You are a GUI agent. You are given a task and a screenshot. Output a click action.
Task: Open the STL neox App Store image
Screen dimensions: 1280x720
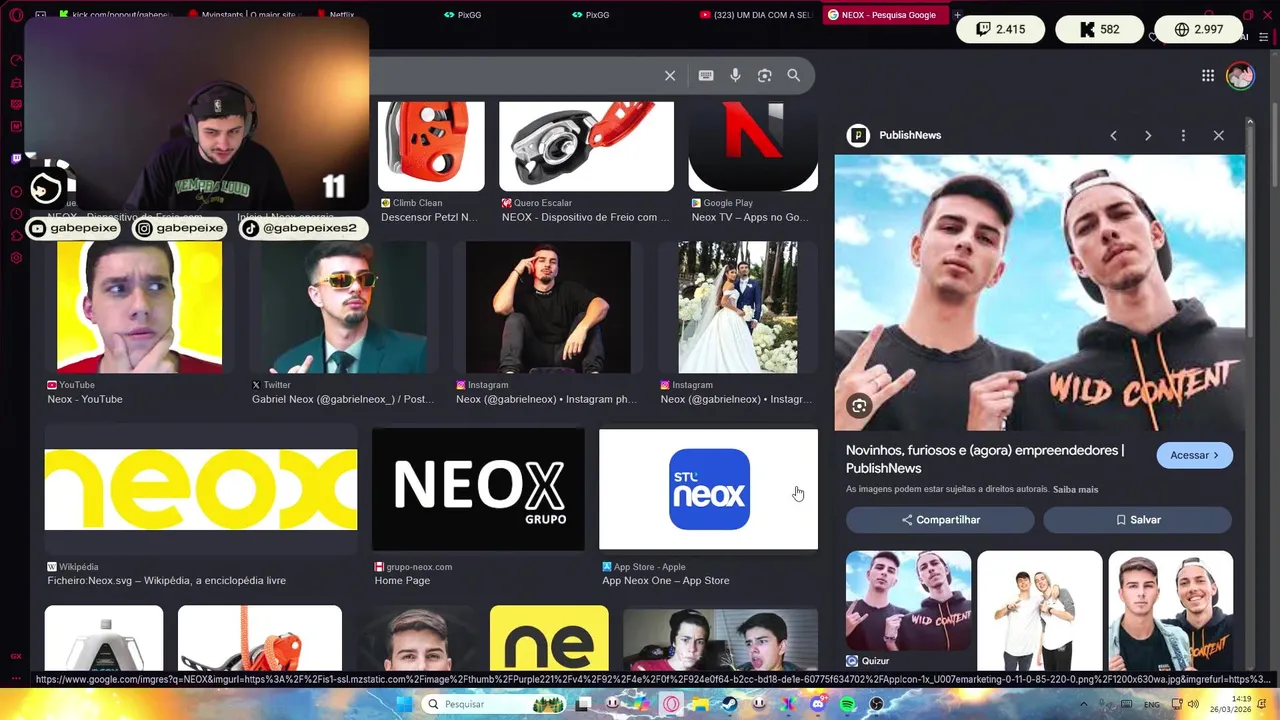[x=708, y=490]
